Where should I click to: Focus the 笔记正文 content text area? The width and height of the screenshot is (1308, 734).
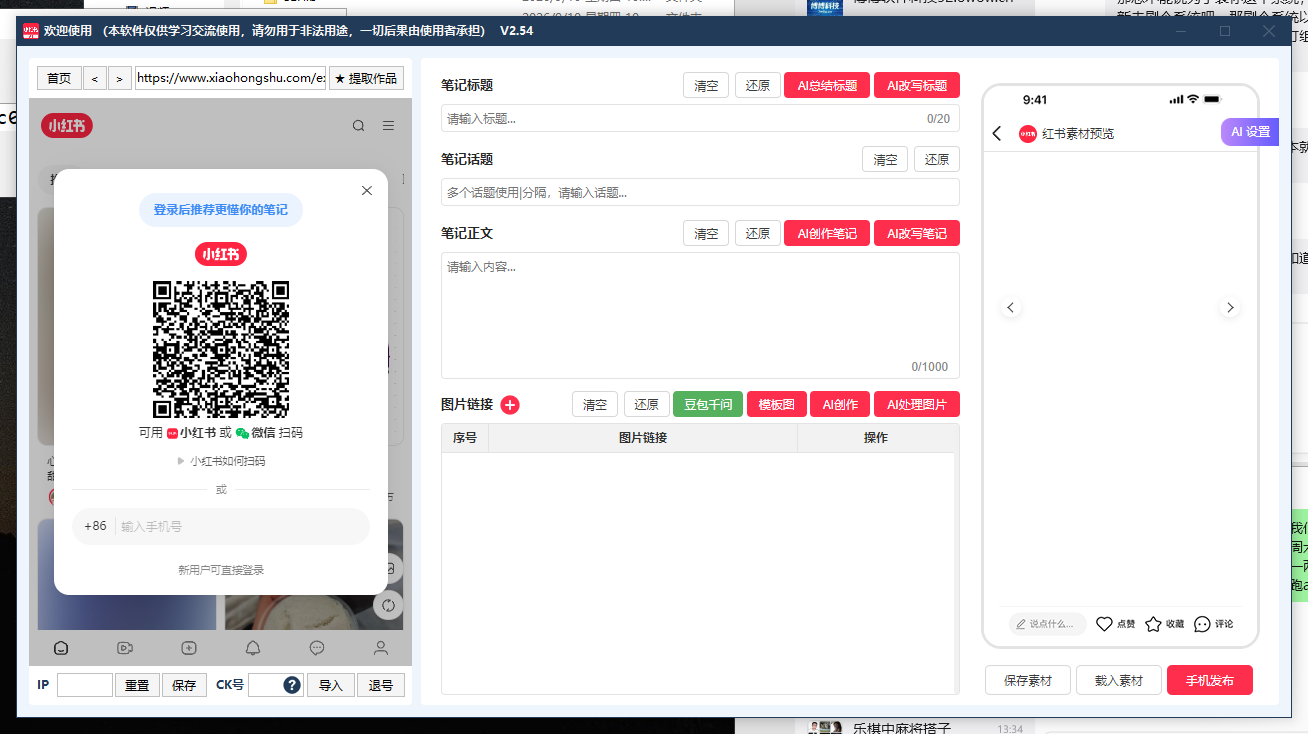[x=700, y=315]
